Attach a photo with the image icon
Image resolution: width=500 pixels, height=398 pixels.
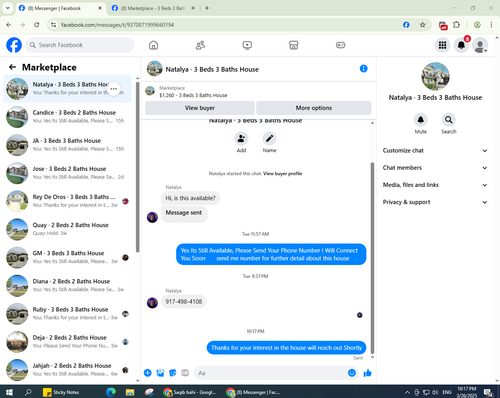pos(160,373)
